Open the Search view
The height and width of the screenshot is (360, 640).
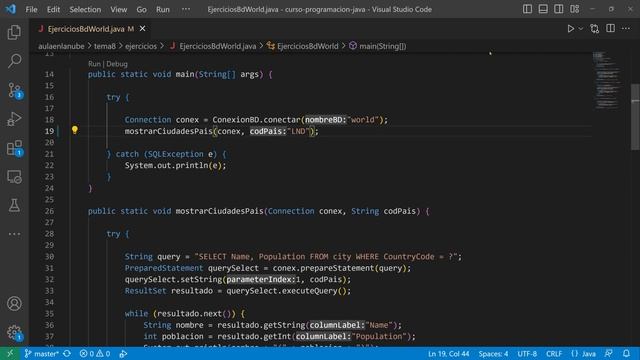pos(14,61)
